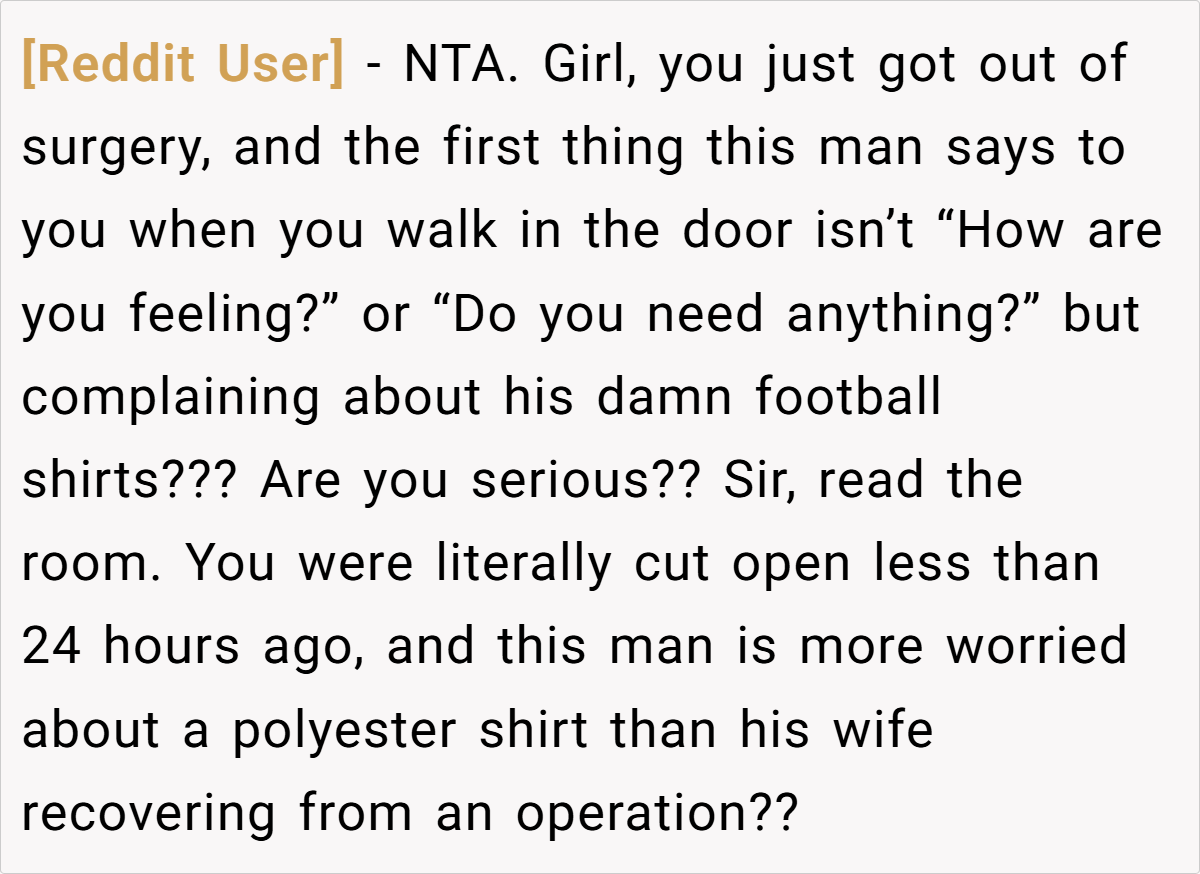
Task: Click the word "football" in the text
Action: [x=848, y=397]
